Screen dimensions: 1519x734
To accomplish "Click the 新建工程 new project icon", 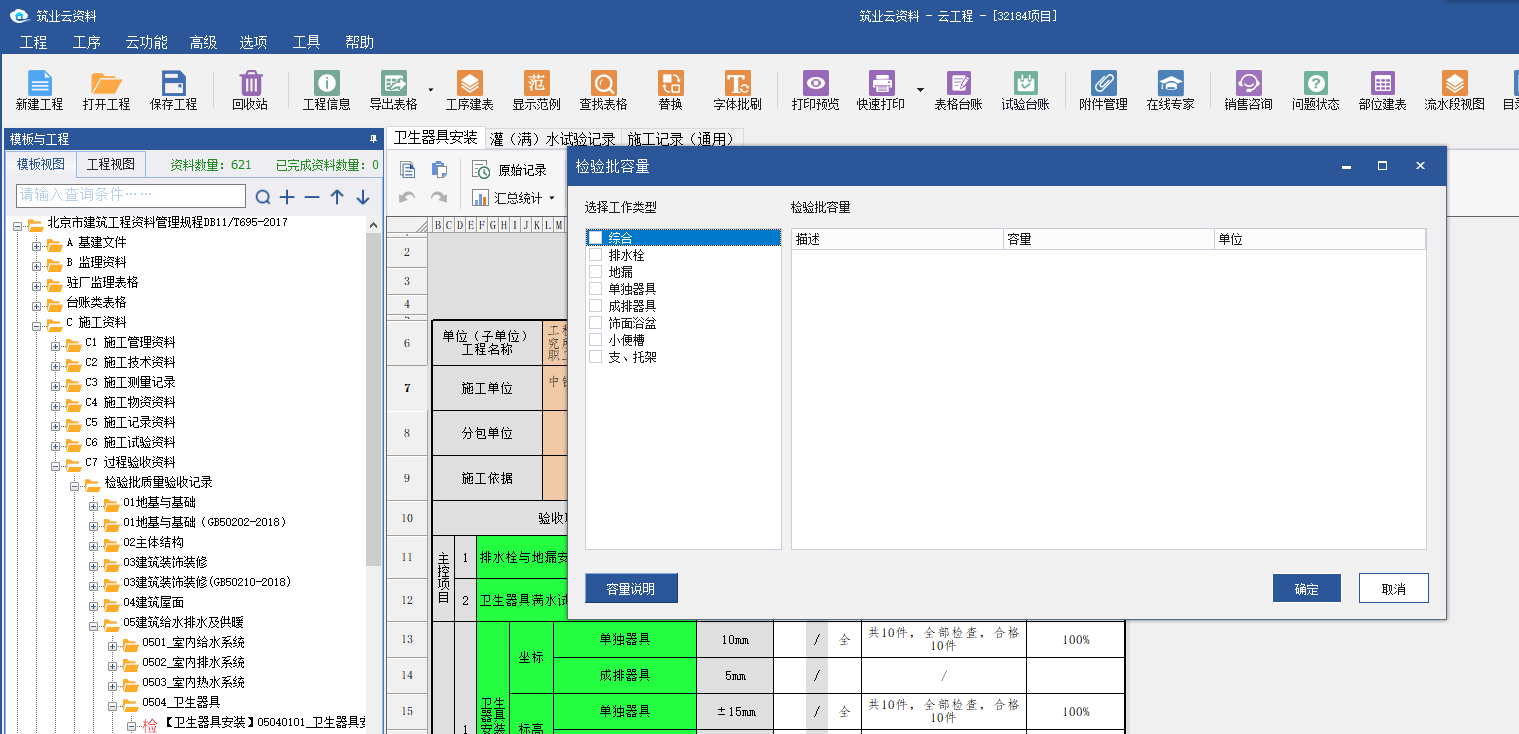I will pos(39,91).
